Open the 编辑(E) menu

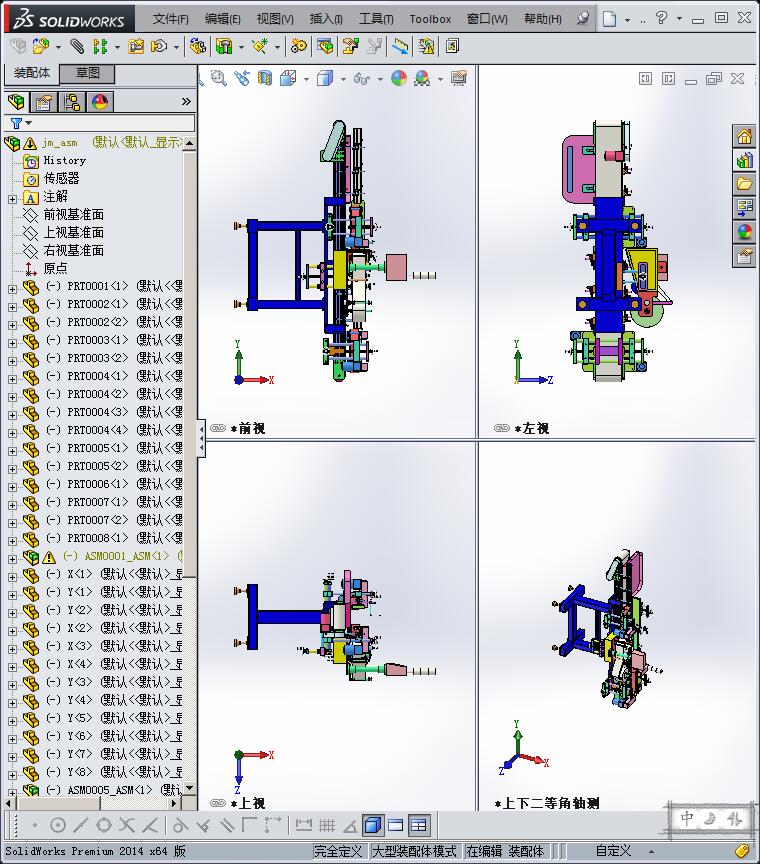(x=222, y=19)
